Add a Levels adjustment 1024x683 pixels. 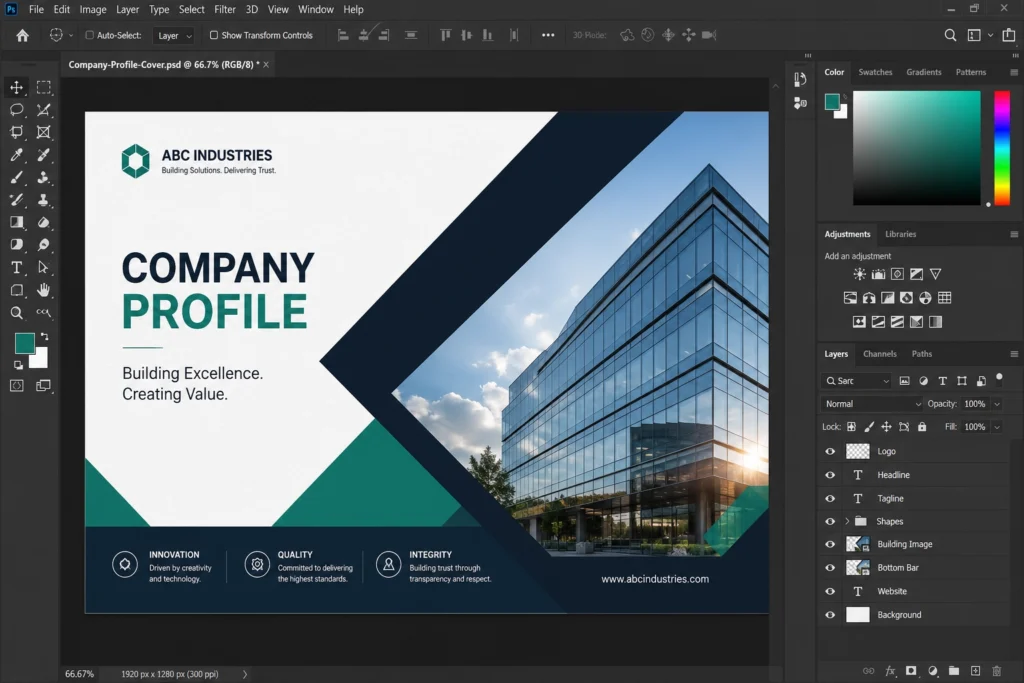point(878,274)
